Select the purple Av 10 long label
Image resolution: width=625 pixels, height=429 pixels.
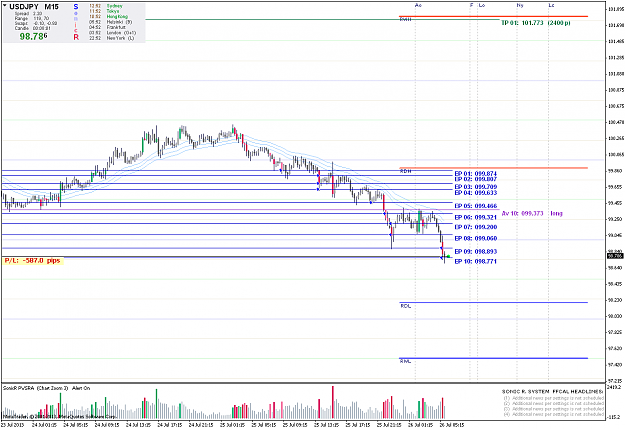click(532, 213)
